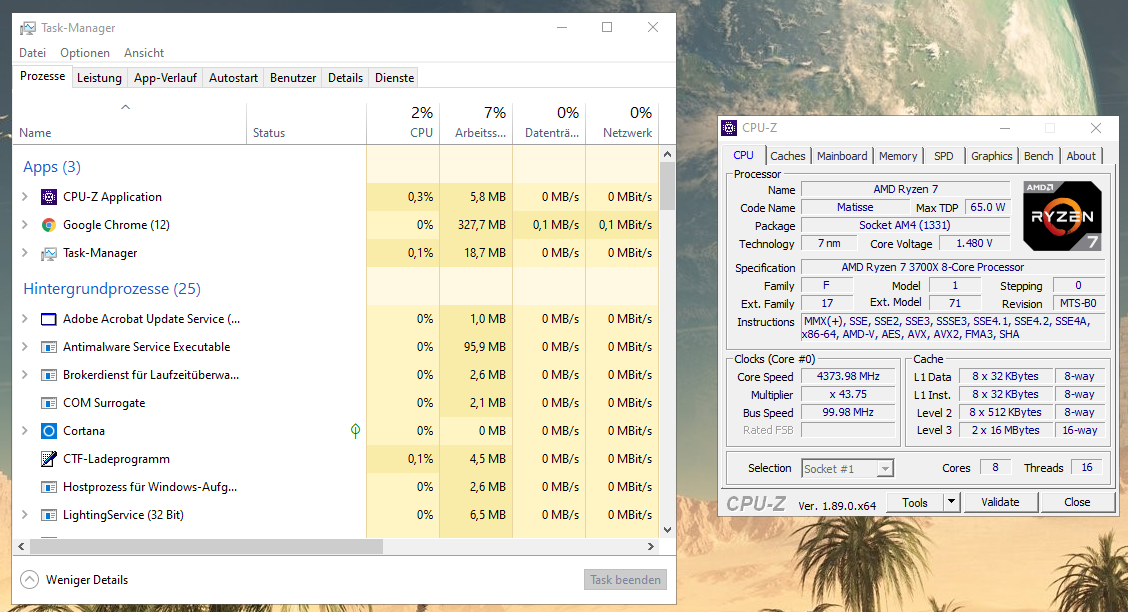This screenshot has height=612, width=1128.
Task: Expand the Brokerdienst für Laufzeitüberwa entry
Action: tap(24, 375)
